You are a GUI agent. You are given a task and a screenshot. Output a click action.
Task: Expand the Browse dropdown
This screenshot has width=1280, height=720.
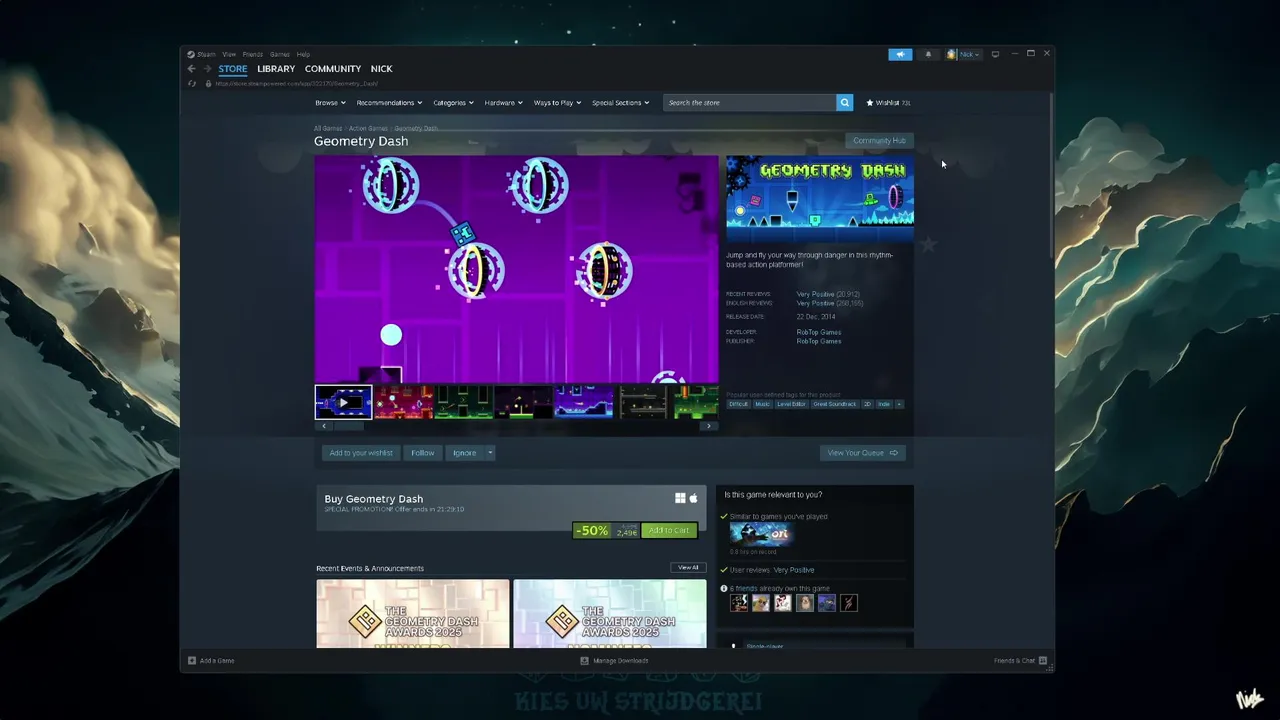click(330, 102)
